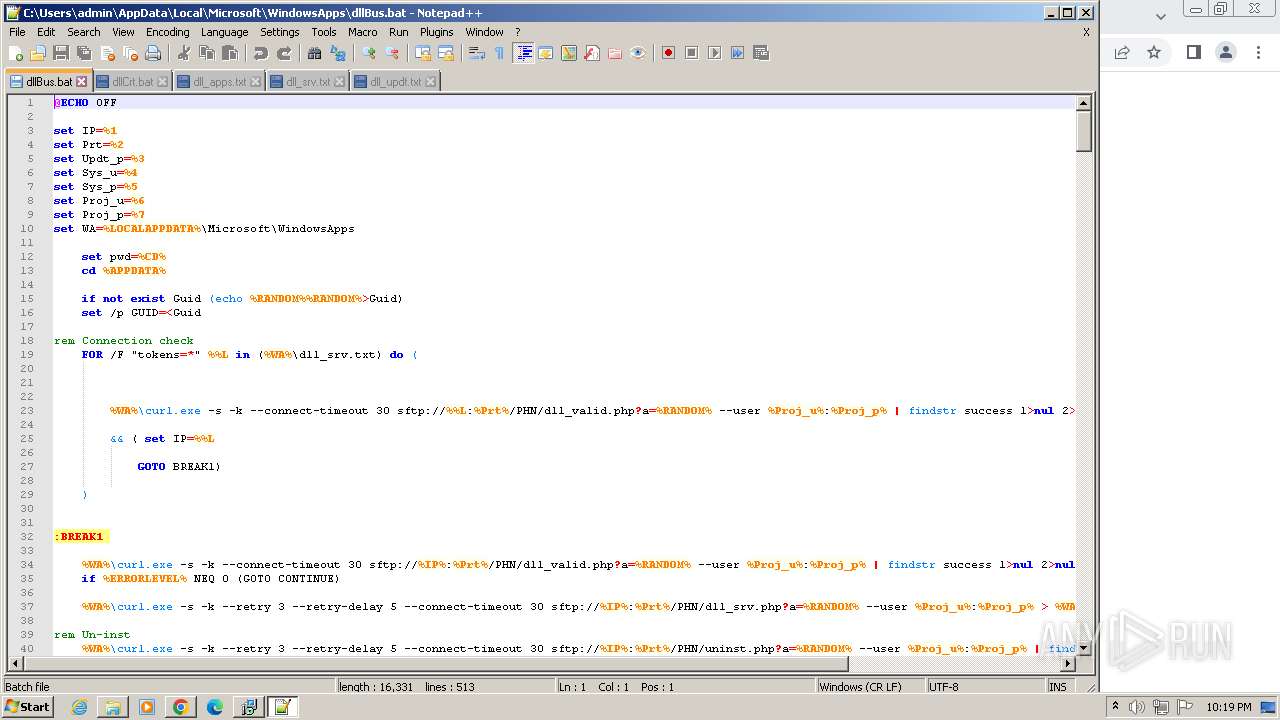Toggle show all characters pilcrow icon
The width and height of the screenshot is (1280, 720).
[x=500, y=53]
